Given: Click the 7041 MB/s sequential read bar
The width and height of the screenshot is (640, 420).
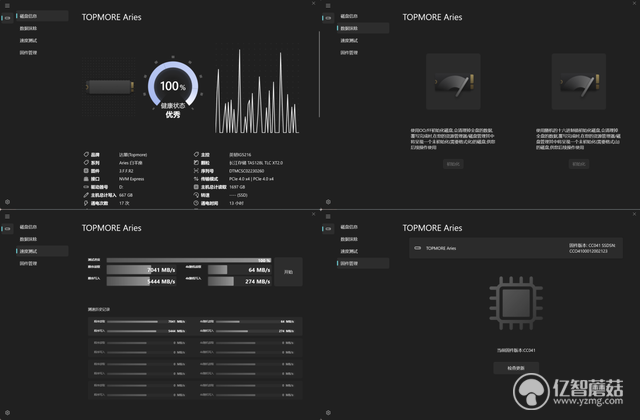Looking at the screenshot, I should coord(142,270).
